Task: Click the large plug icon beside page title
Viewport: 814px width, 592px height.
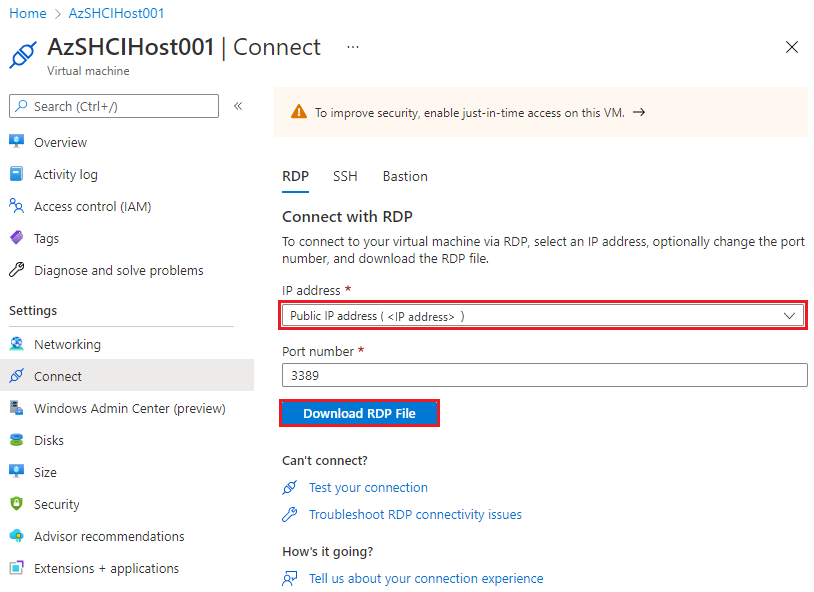Action: coord(23,54)
